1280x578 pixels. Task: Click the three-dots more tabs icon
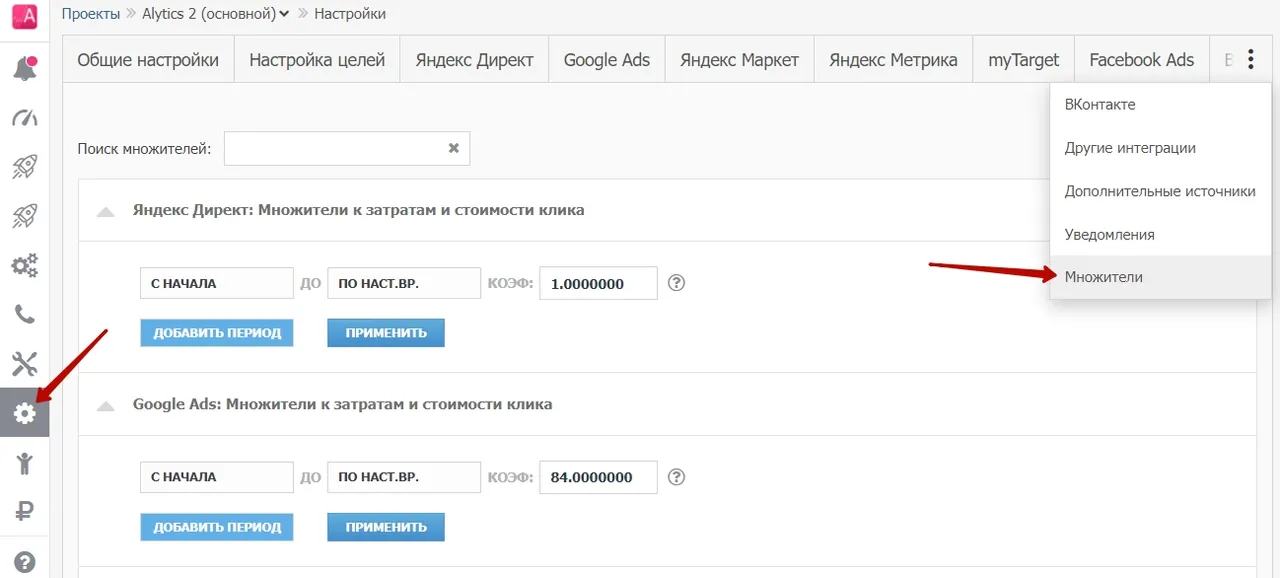(x=1250, y=60)
